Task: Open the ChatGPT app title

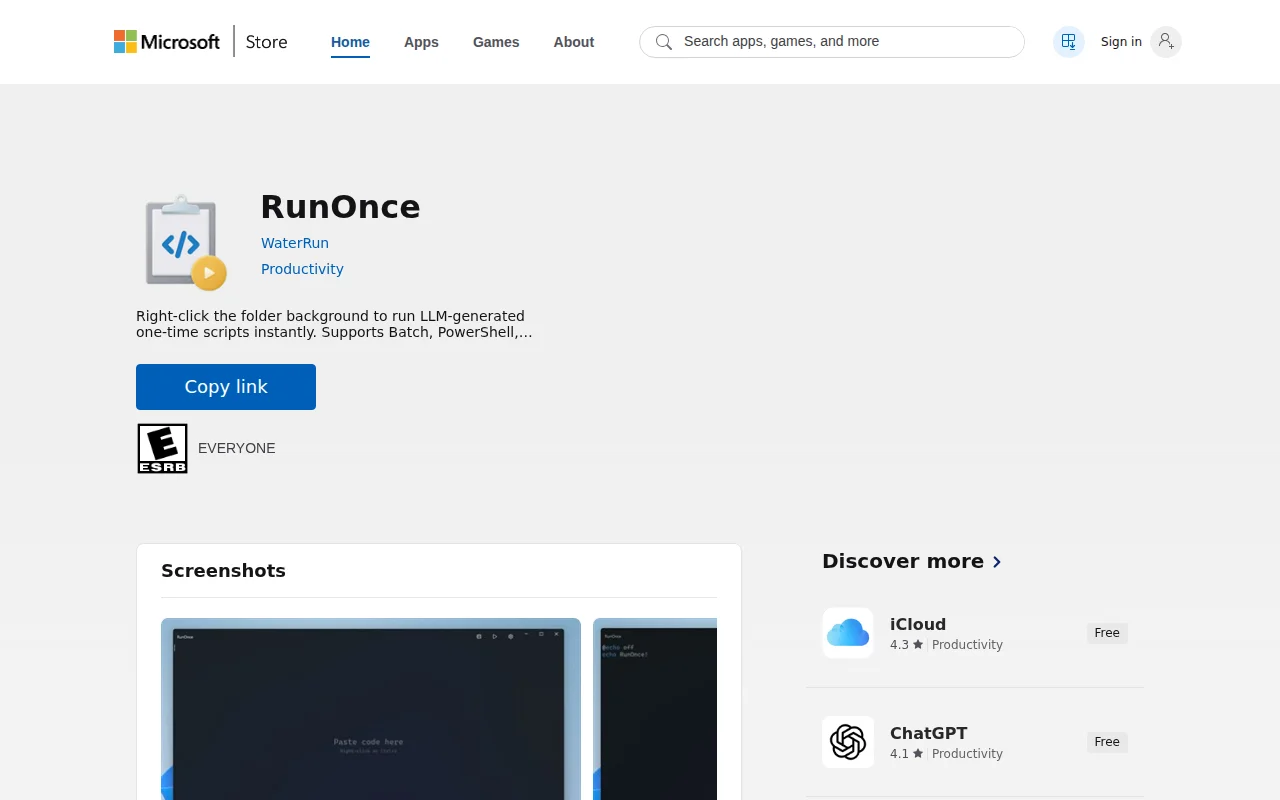Action: (929, 733)
